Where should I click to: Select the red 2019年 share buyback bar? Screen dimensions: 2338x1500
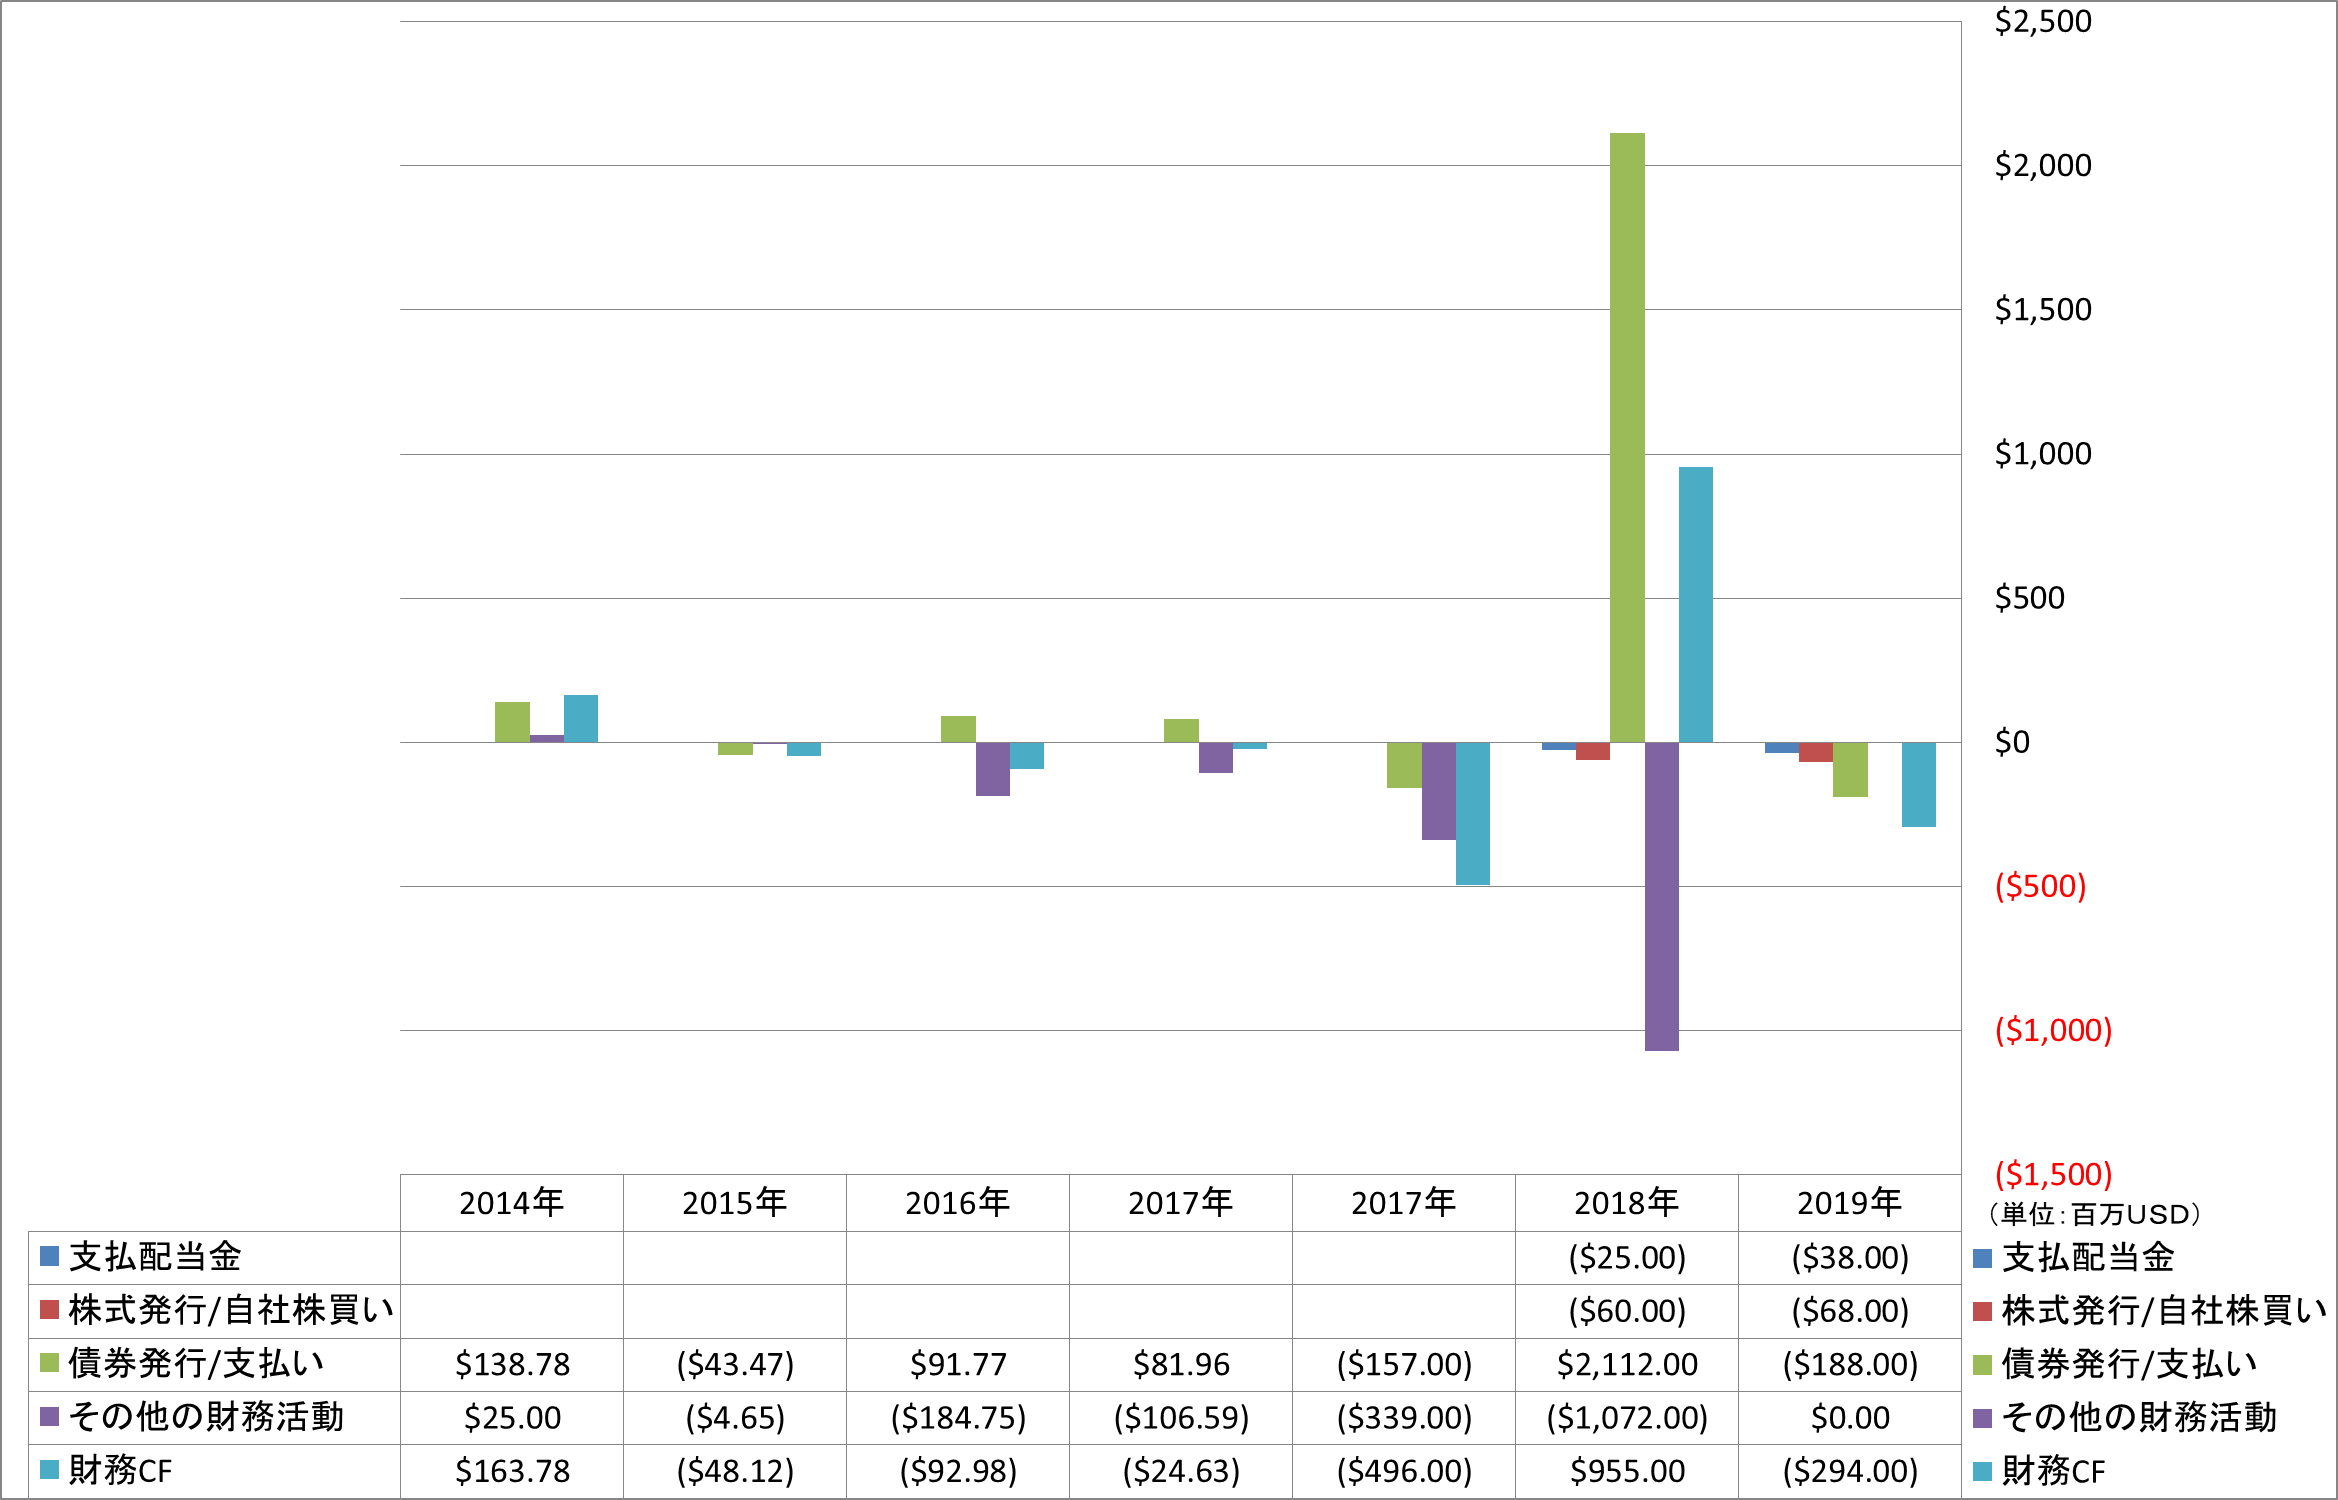[1816, 752]
